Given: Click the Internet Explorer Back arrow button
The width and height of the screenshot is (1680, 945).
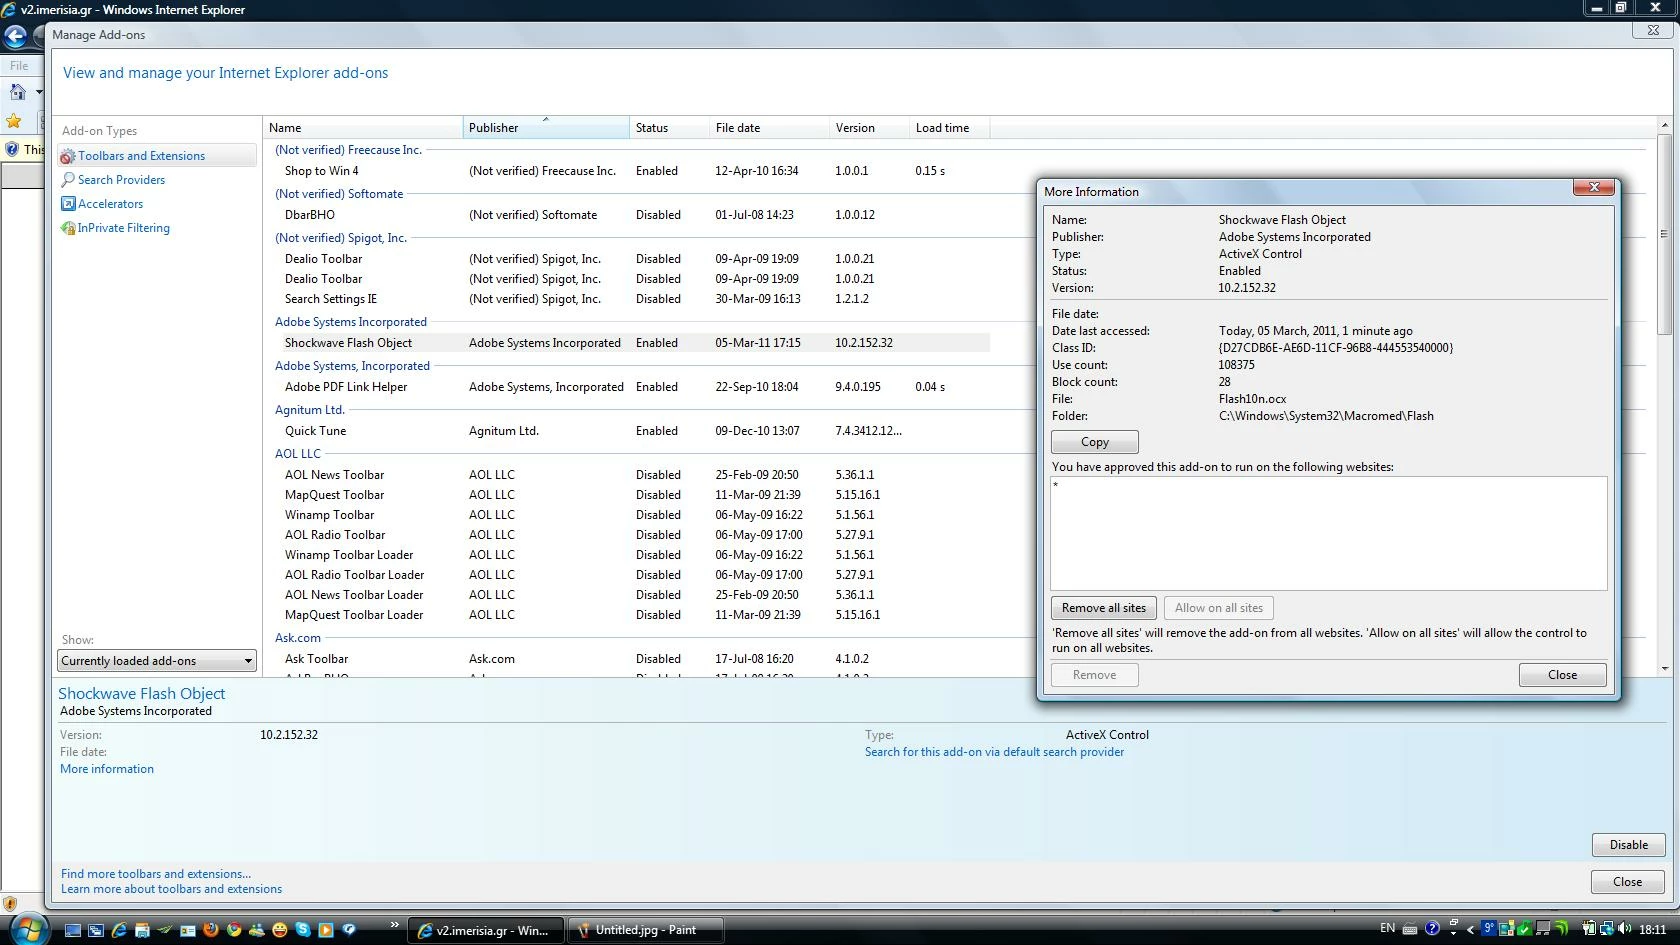Looking at the screenshot, I should (x=15, y=37).
